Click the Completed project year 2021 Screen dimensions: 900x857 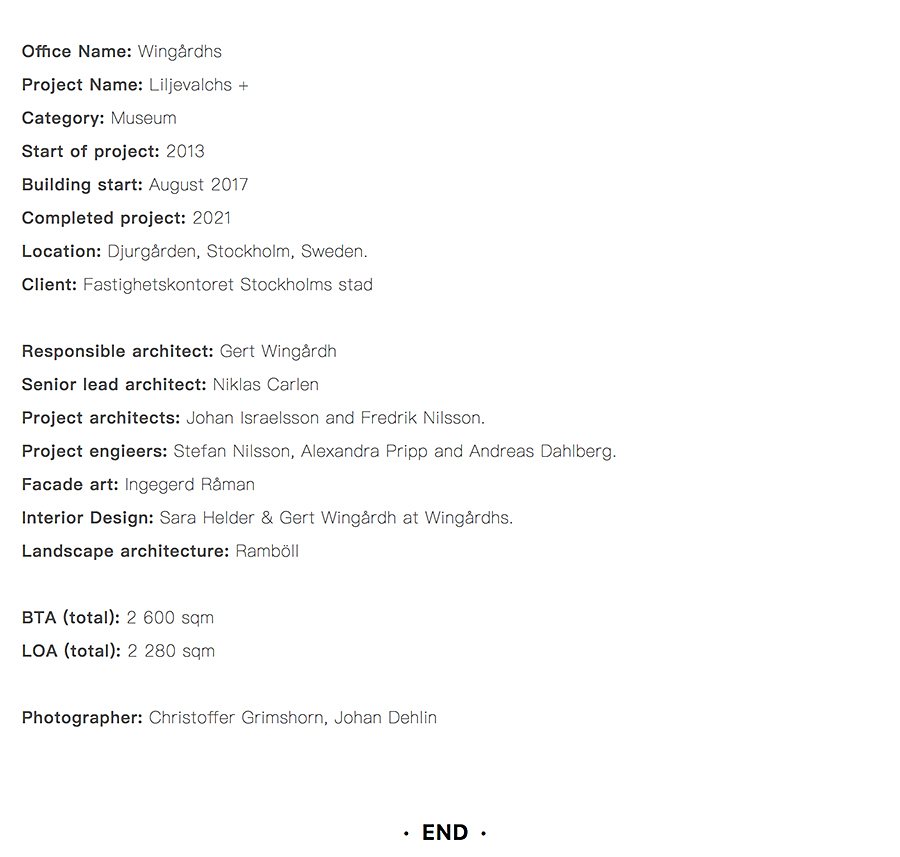tap(211, 218)
